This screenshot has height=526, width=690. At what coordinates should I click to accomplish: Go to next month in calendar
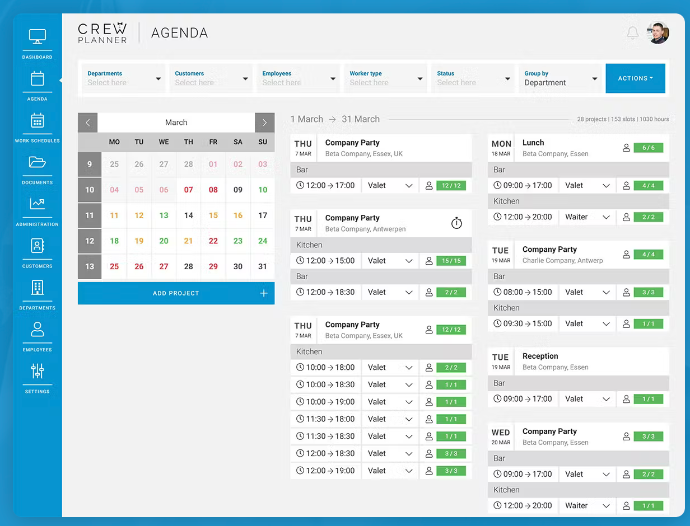[264, 122]
